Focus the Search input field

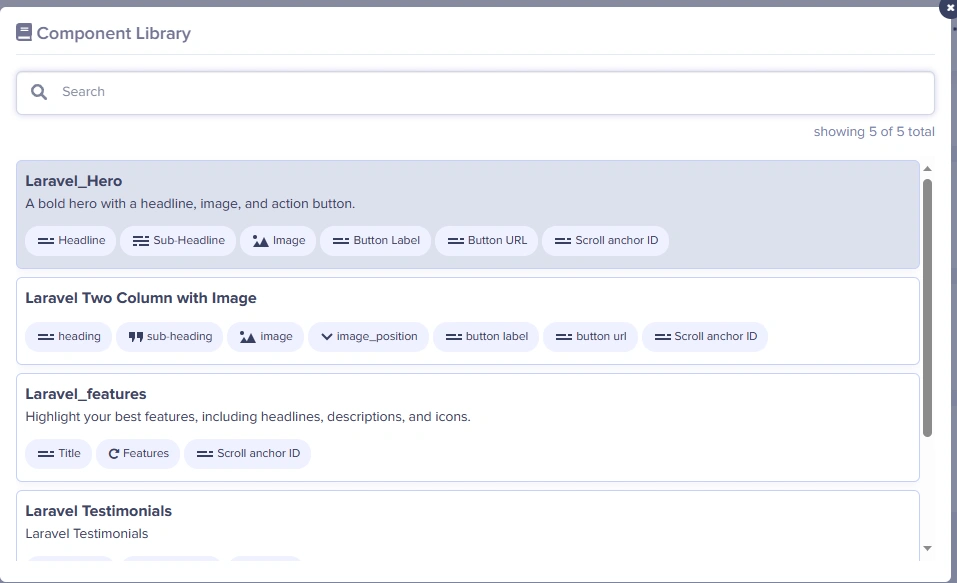click(475, 93)
